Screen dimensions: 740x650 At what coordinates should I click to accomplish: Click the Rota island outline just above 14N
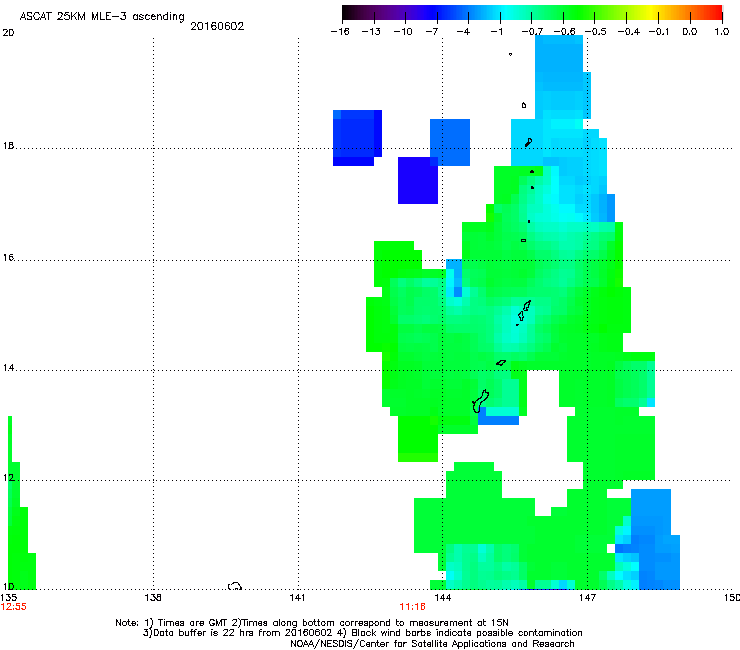(501, 363)
